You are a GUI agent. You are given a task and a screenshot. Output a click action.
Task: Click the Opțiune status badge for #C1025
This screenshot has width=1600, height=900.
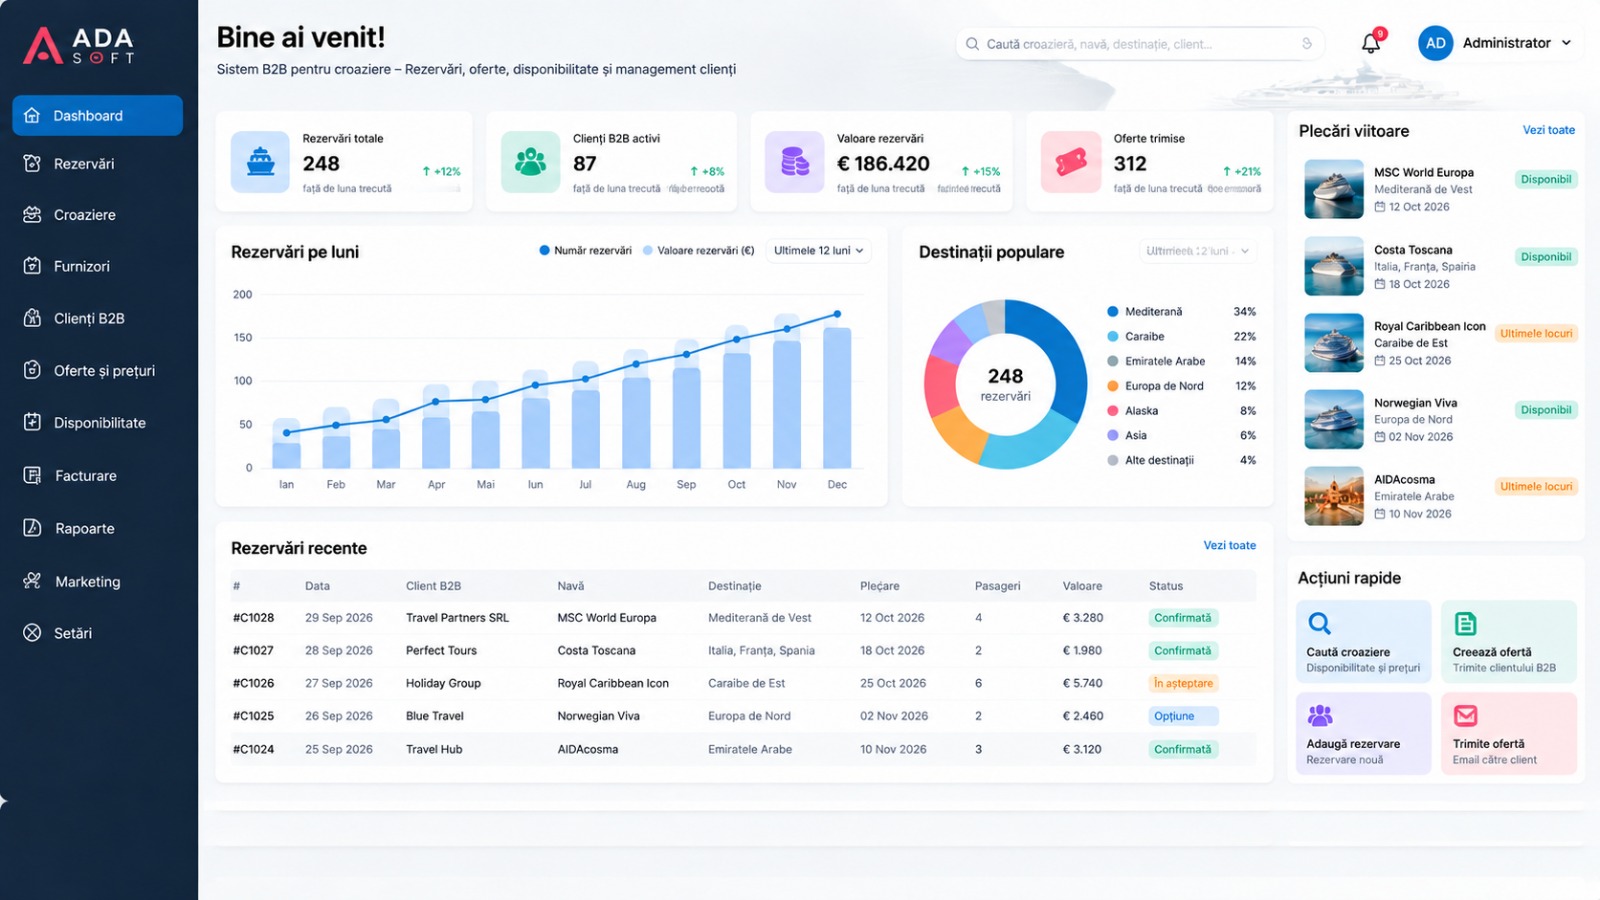point(1183,716)
